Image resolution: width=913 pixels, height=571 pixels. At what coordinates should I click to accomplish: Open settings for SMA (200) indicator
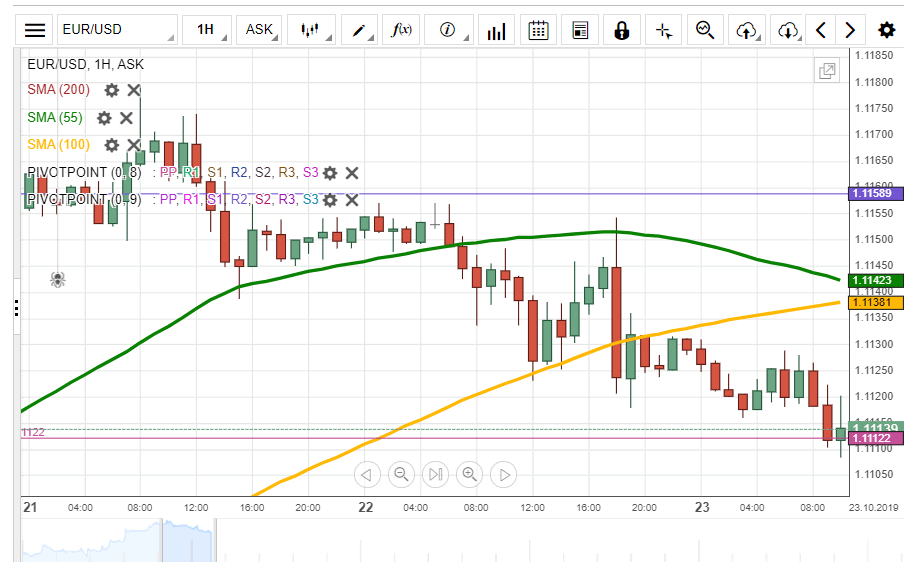pos(112,90)
